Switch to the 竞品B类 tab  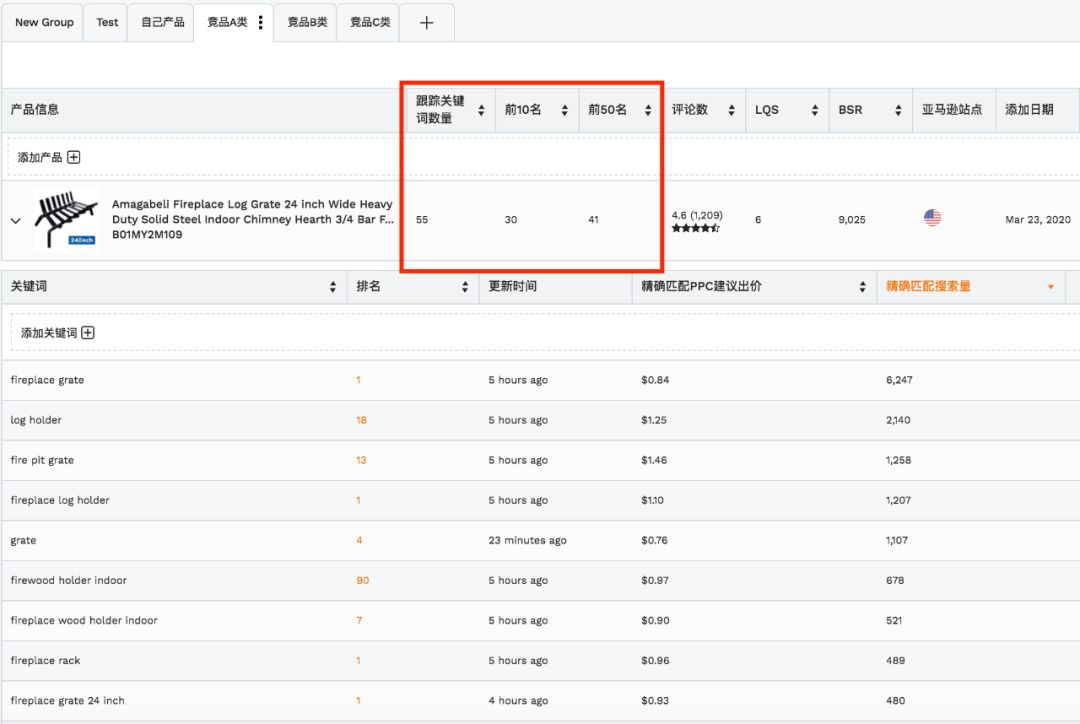click(307, 22)
